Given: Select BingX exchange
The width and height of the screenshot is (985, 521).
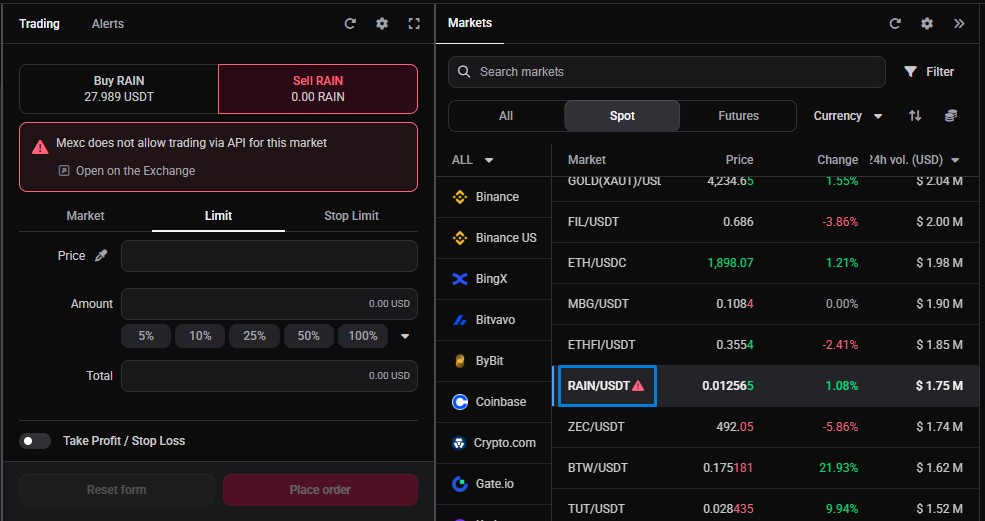Looking at the screenshot, I should [493, 279].
